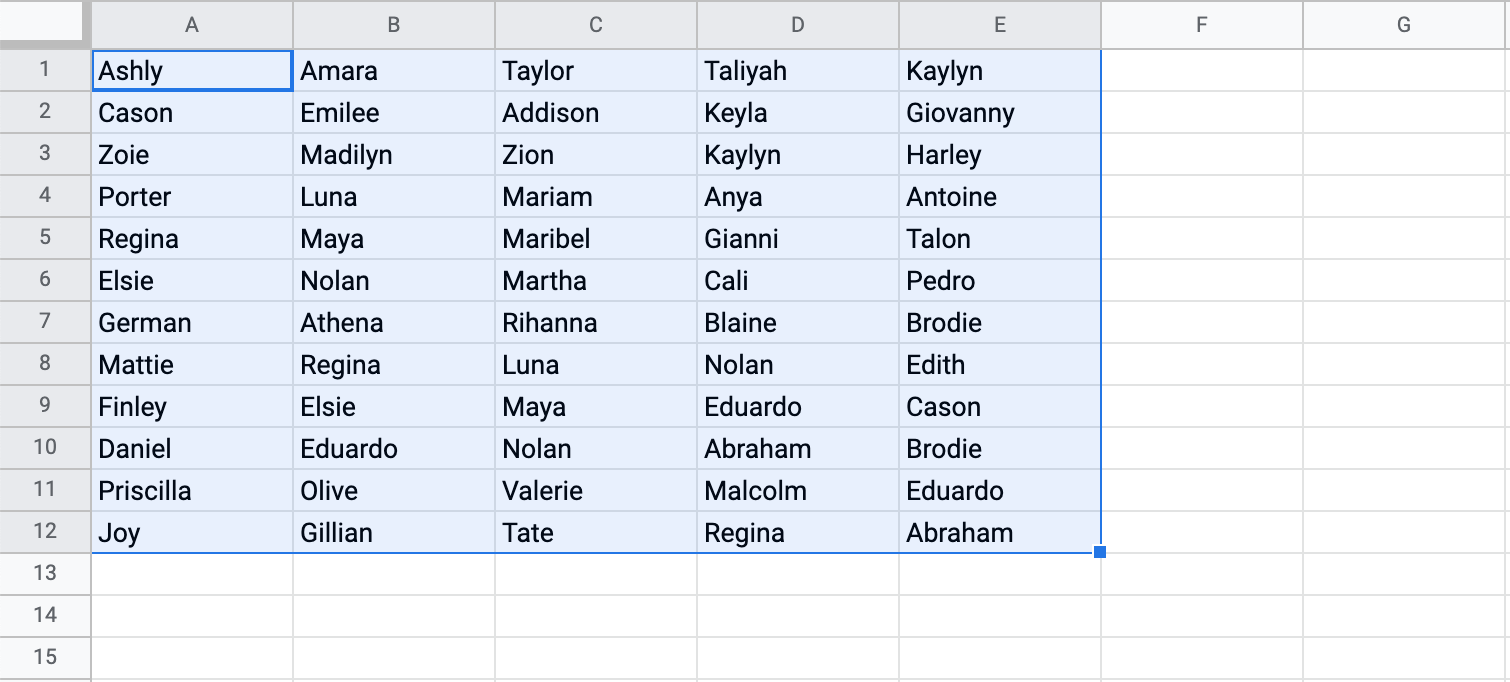Select the cell containing Gillian
This screenshot has width=1510, height=682.
click(393, 532)
